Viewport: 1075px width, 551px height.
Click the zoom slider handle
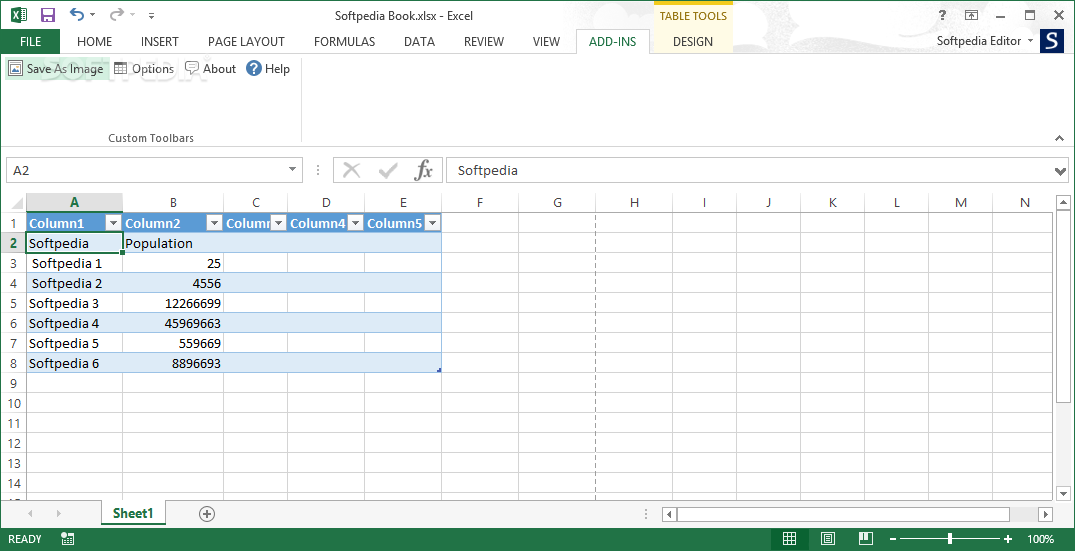coord(950,539)
